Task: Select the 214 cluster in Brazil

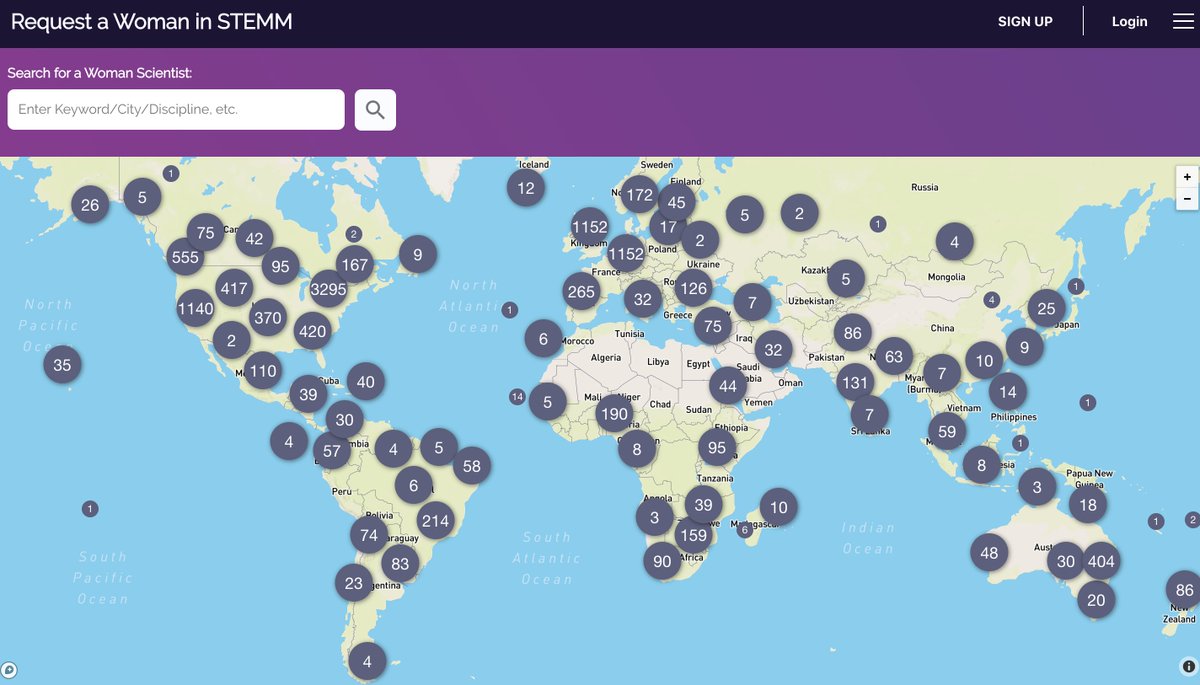Action: pos(435,520)
